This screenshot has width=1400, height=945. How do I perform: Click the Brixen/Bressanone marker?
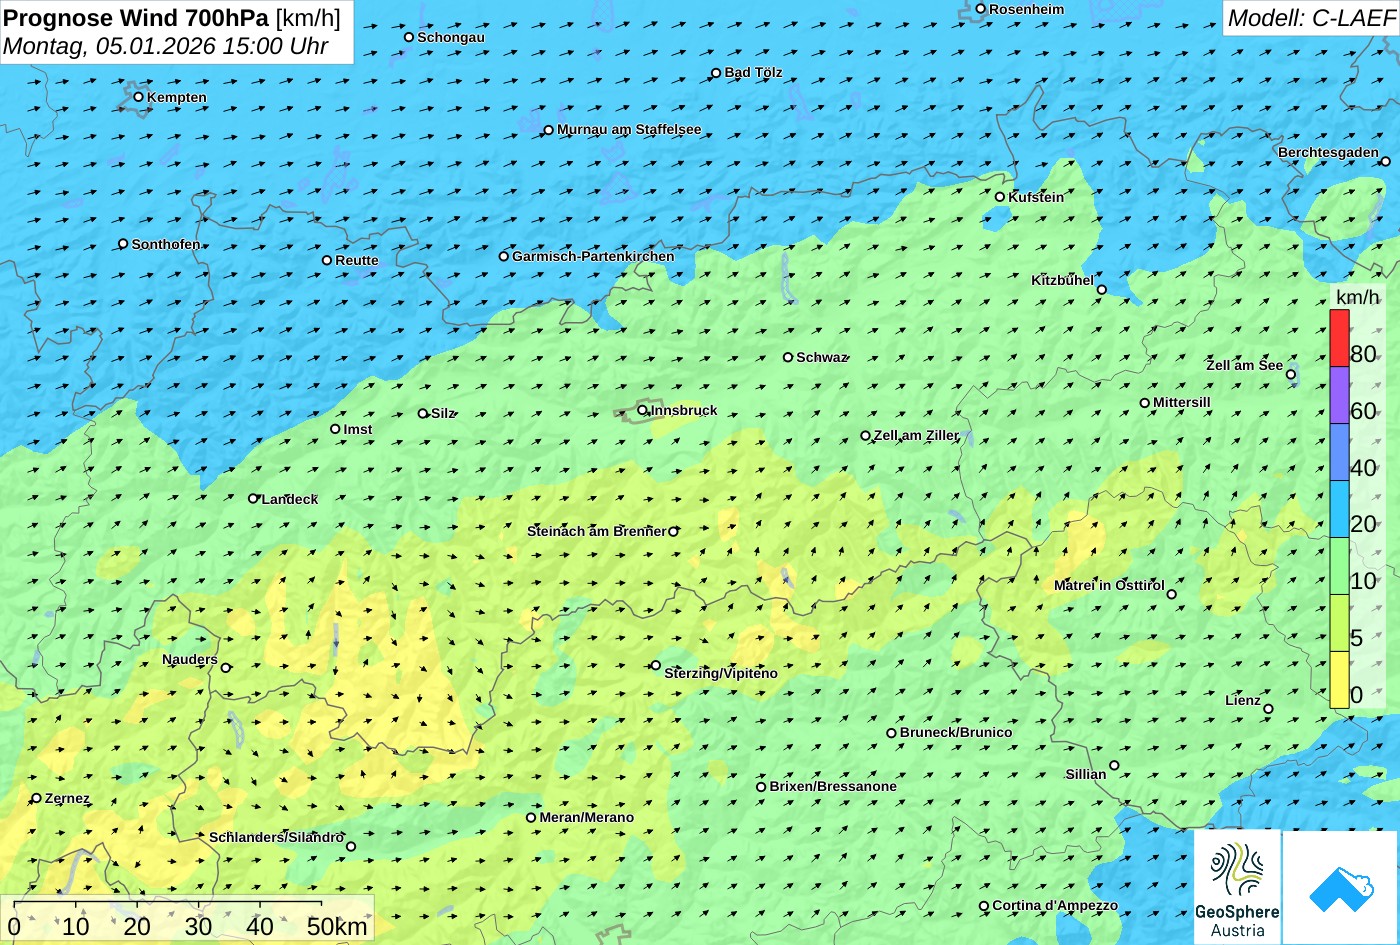[x=761, y=787]
